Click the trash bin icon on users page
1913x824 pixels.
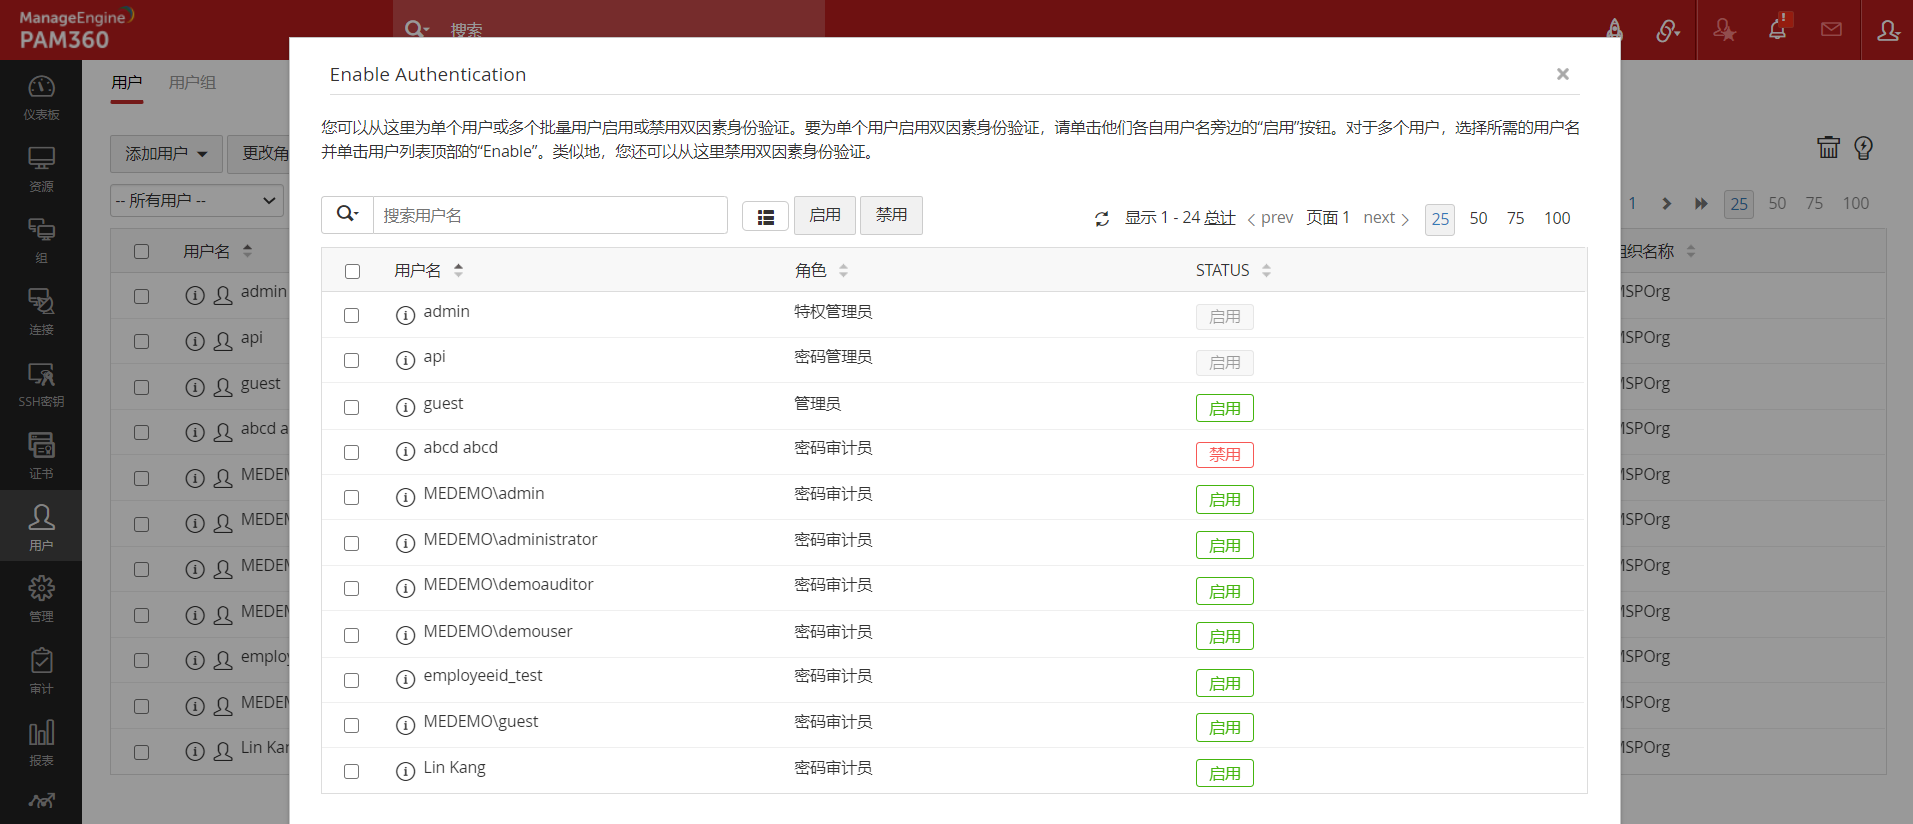[x=1828, y=148]
